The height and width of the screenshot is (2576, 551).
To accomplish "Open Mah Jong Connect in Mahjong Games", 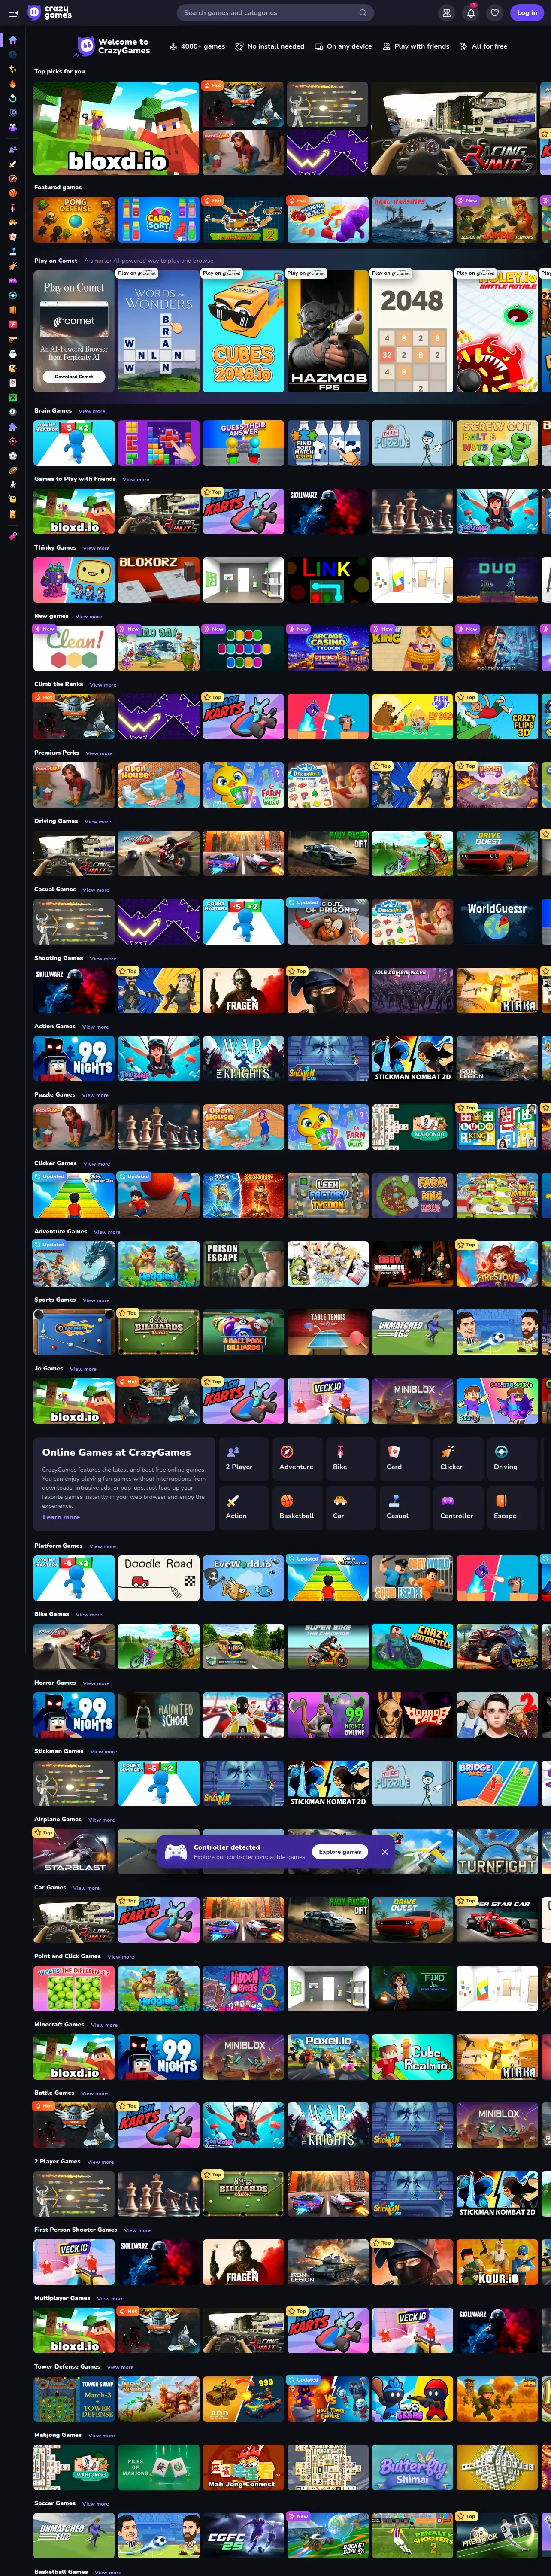I will click(243, 2467).
